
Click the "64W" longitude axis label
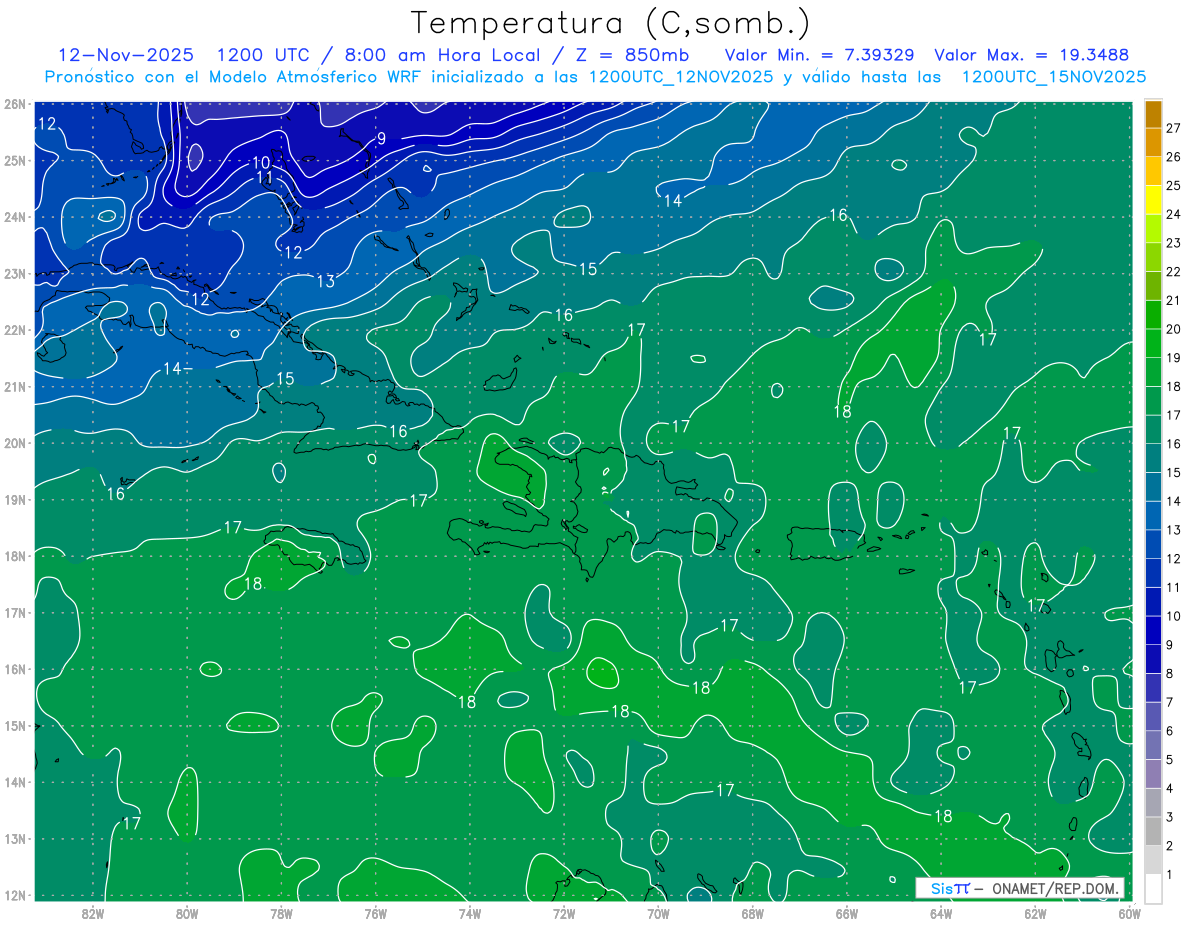point(940,913)
